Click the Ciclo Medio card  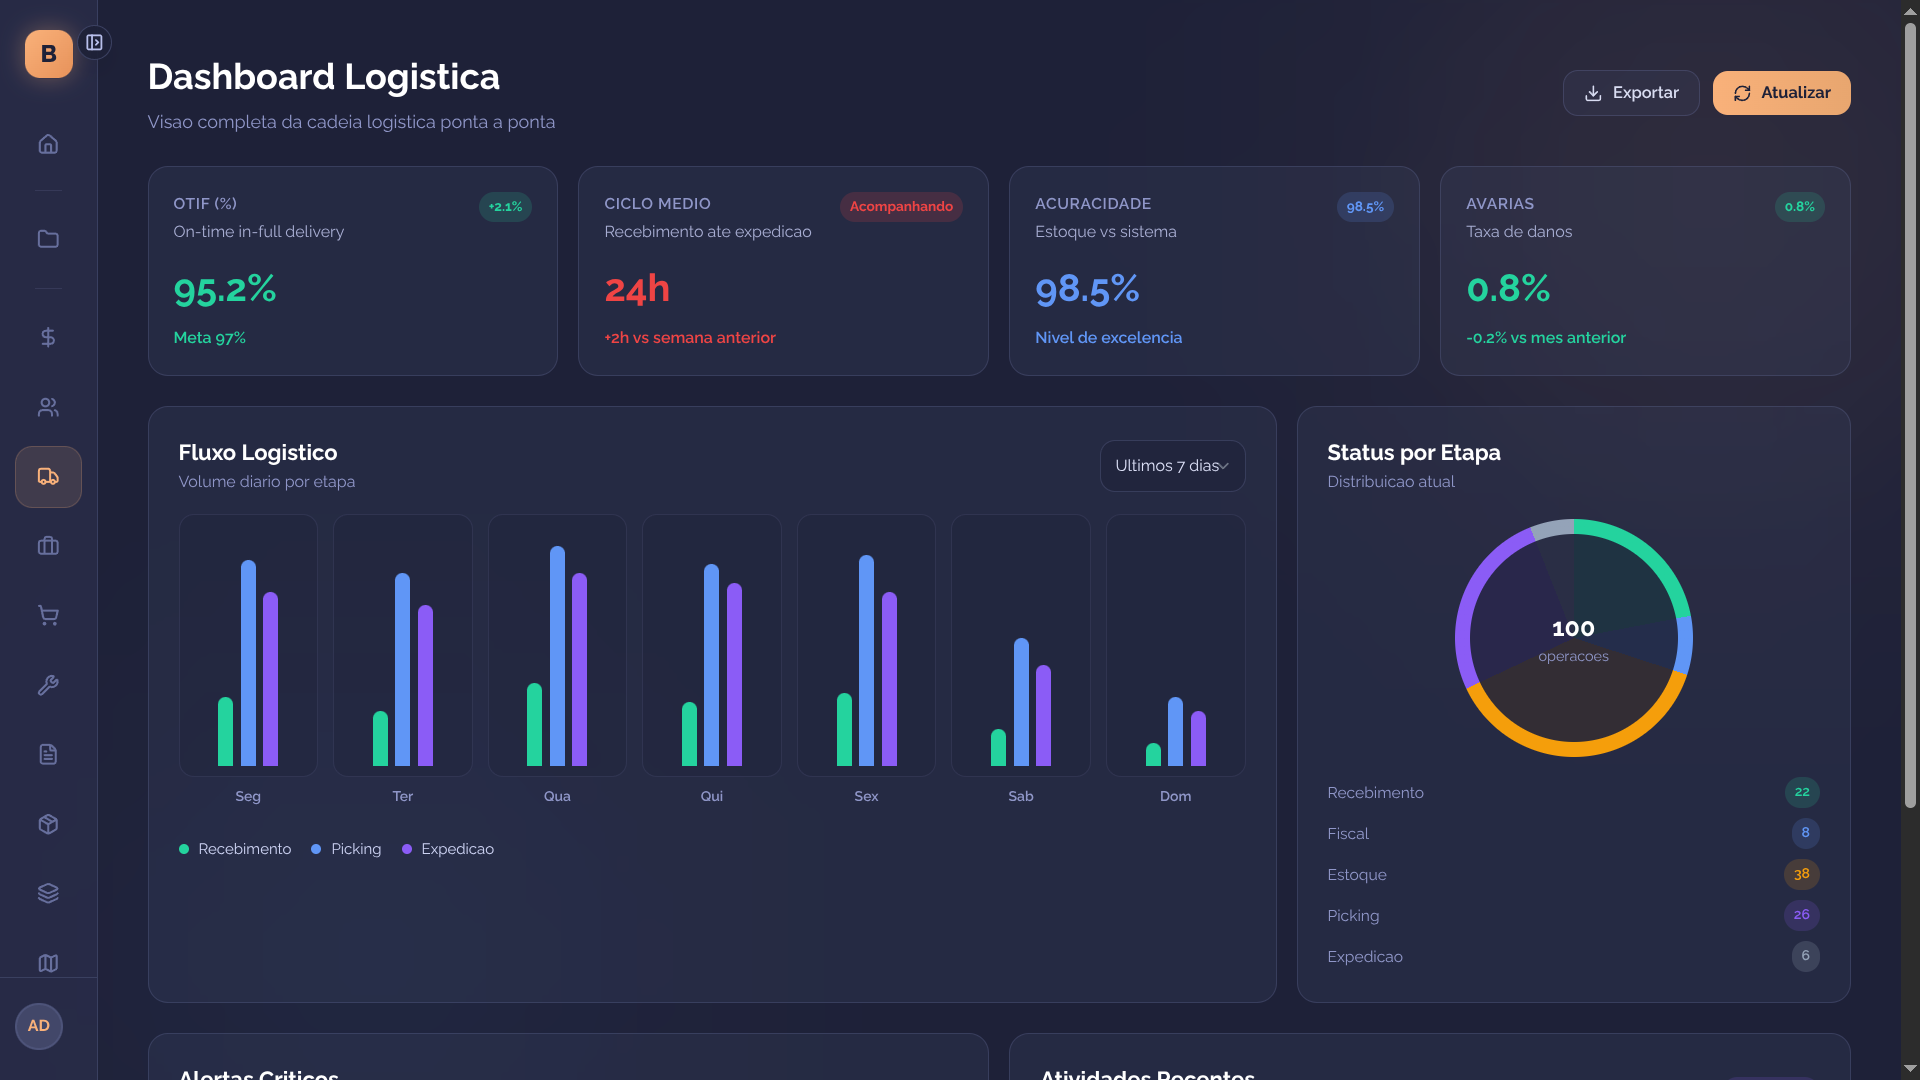pyautogui.click(x=783, y=271)
